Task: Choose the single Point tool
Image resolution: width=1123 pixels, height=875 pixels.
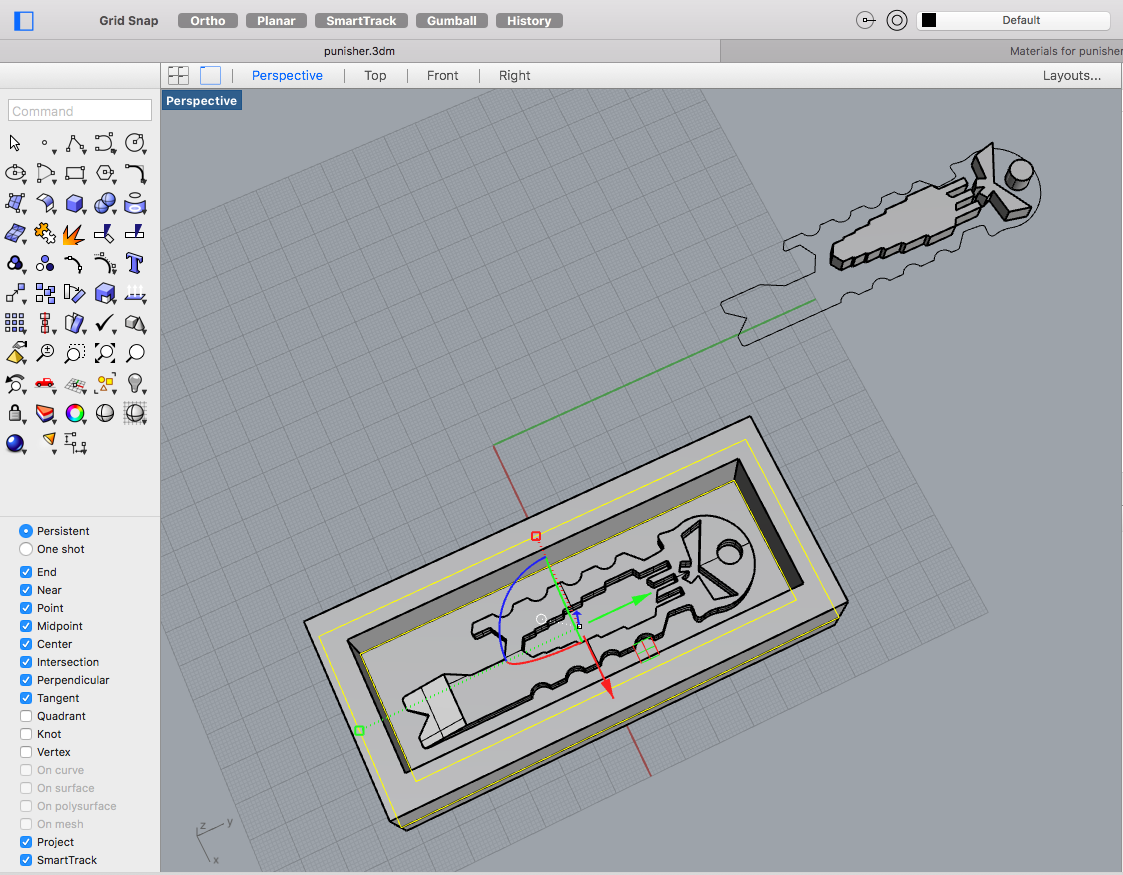Action: point(45,143)
